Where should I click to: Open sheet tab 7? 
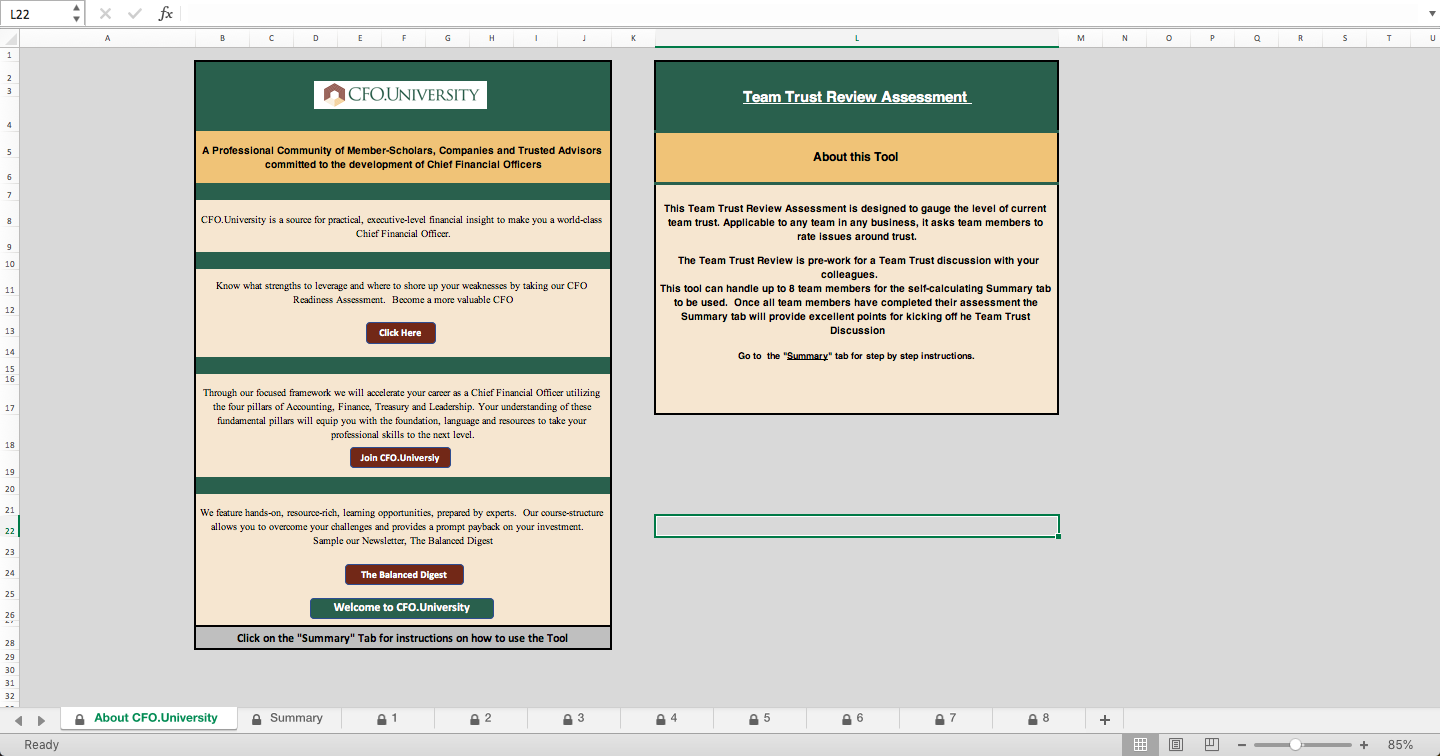[945, 718]
